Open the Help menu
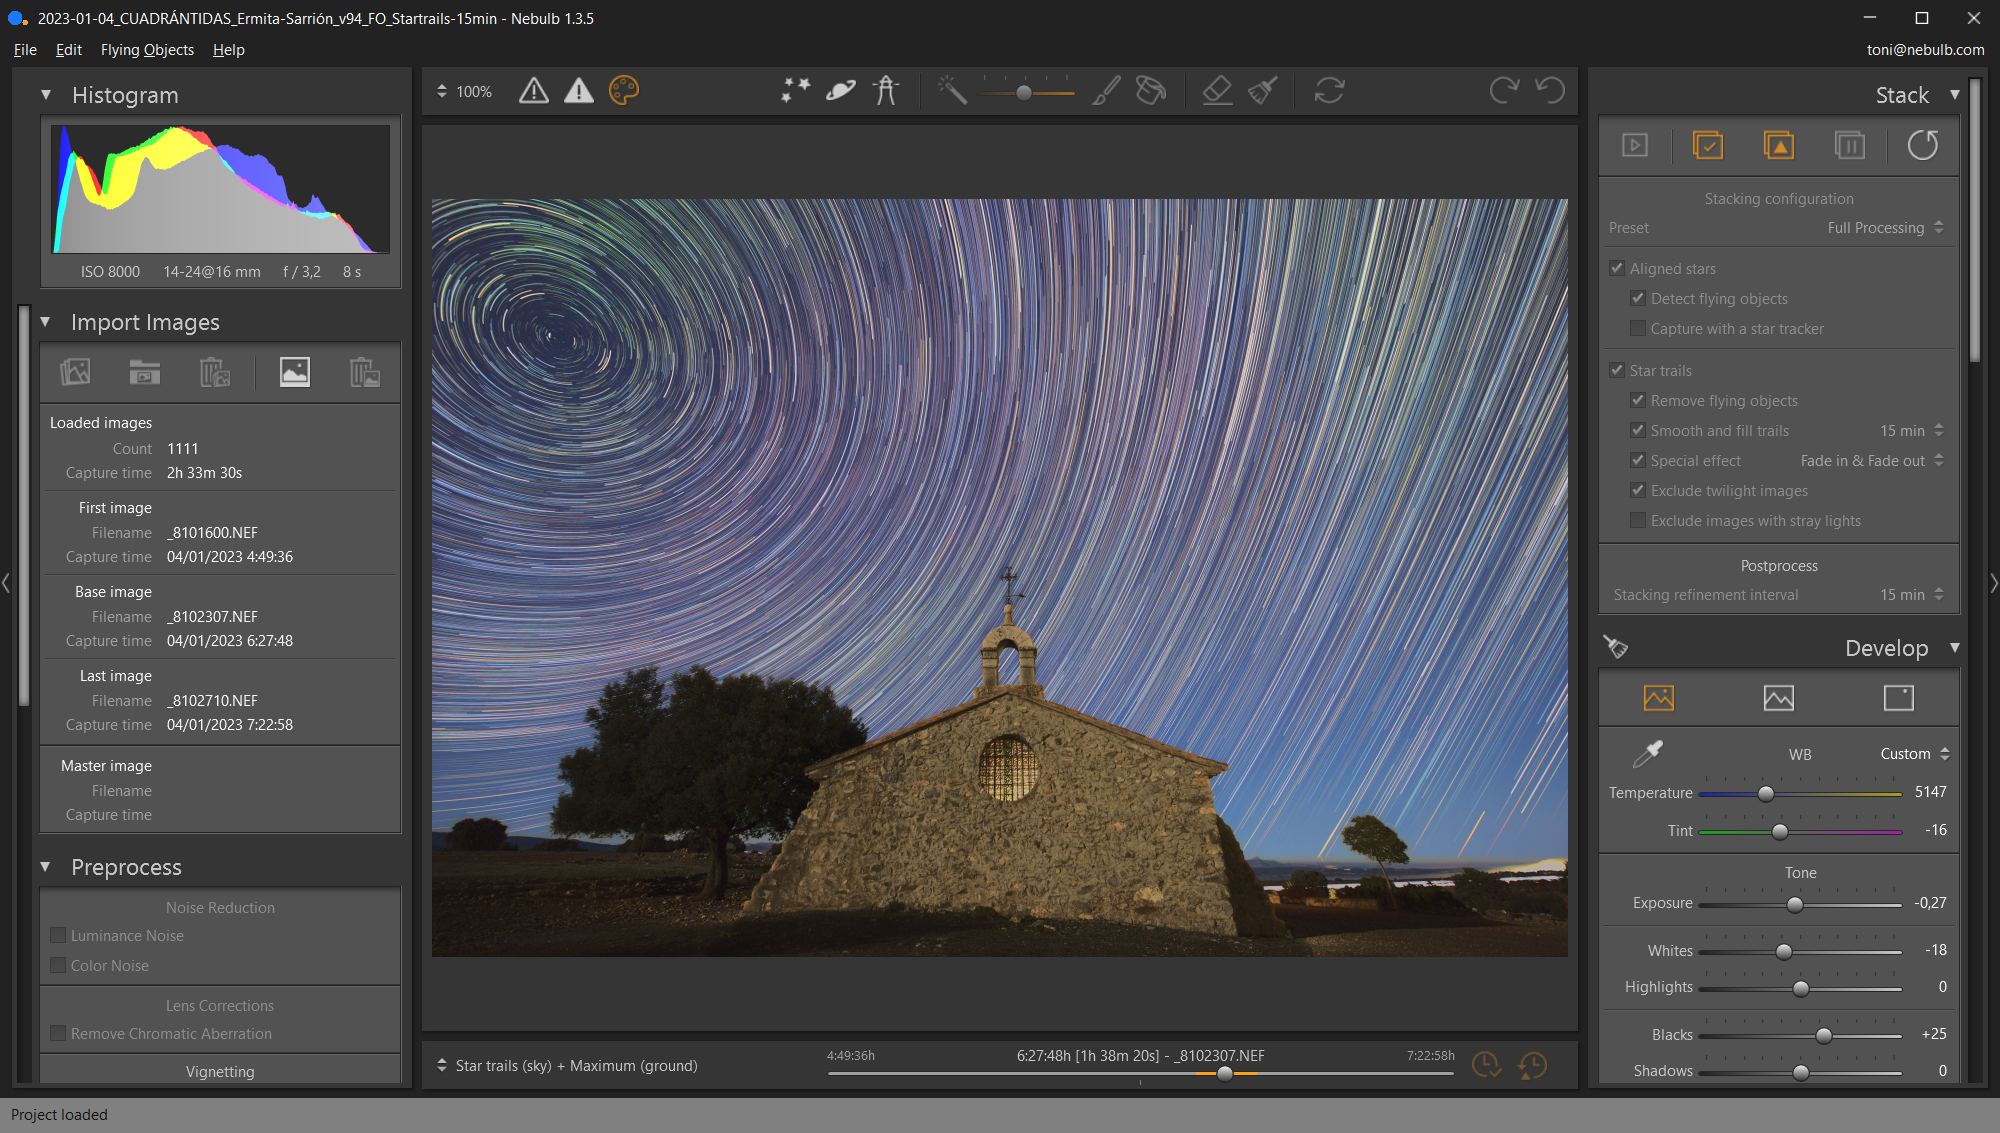The width and height of the screenshot is (2000, 1133). tap(229, 50)
